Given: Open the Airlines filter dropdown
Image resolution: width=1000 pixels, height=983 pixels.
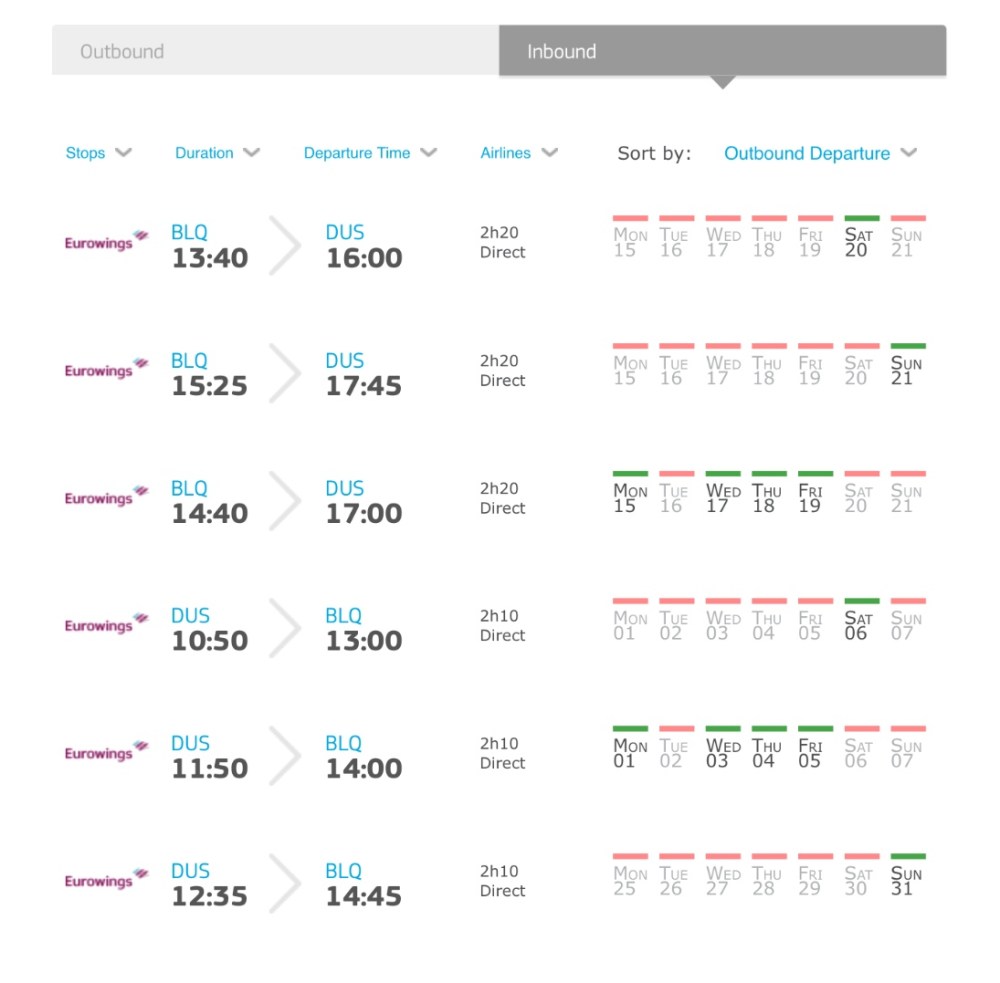Looking at the screenshot, I should [x=518, y=153].
